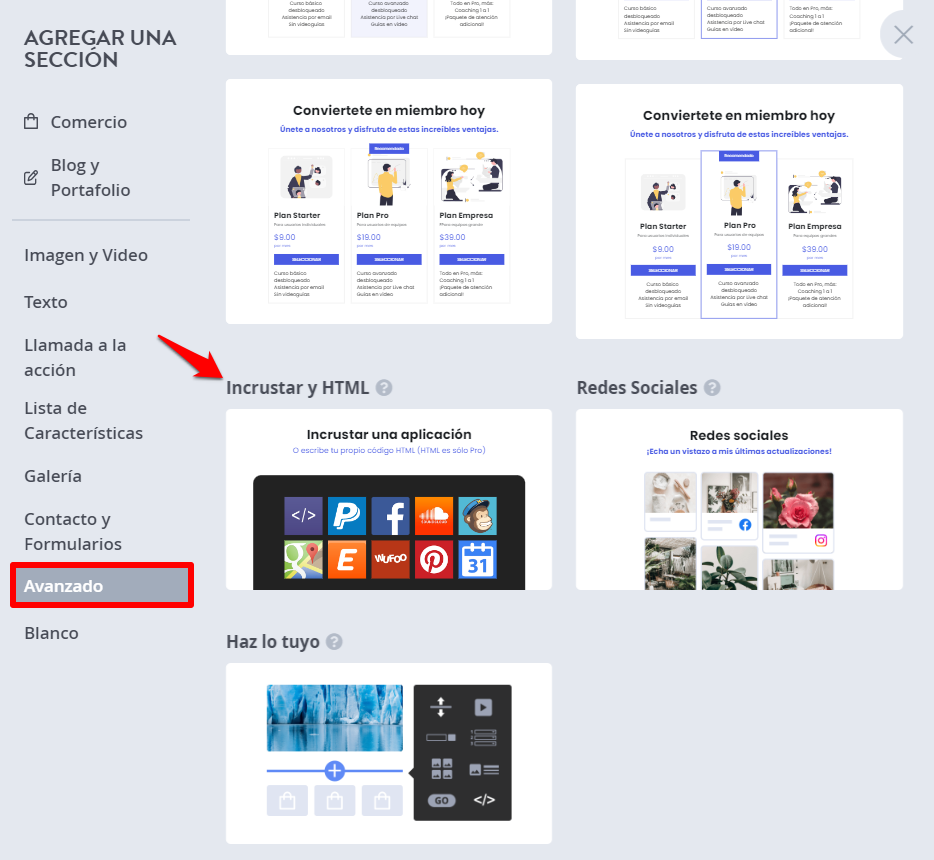
Task: Click help icon next to Redes Sociales
Action: [712, 388]
